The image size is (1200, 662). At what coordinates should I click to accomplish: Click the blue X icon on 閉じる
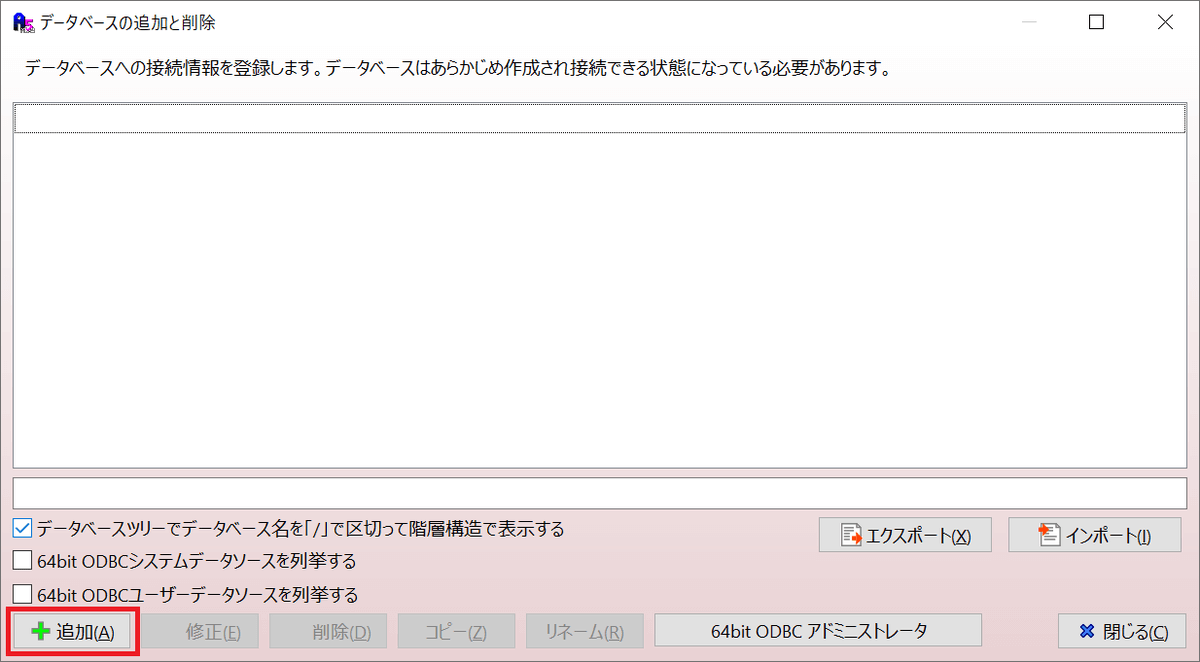pyautogui.click(x=1087, y=632)
